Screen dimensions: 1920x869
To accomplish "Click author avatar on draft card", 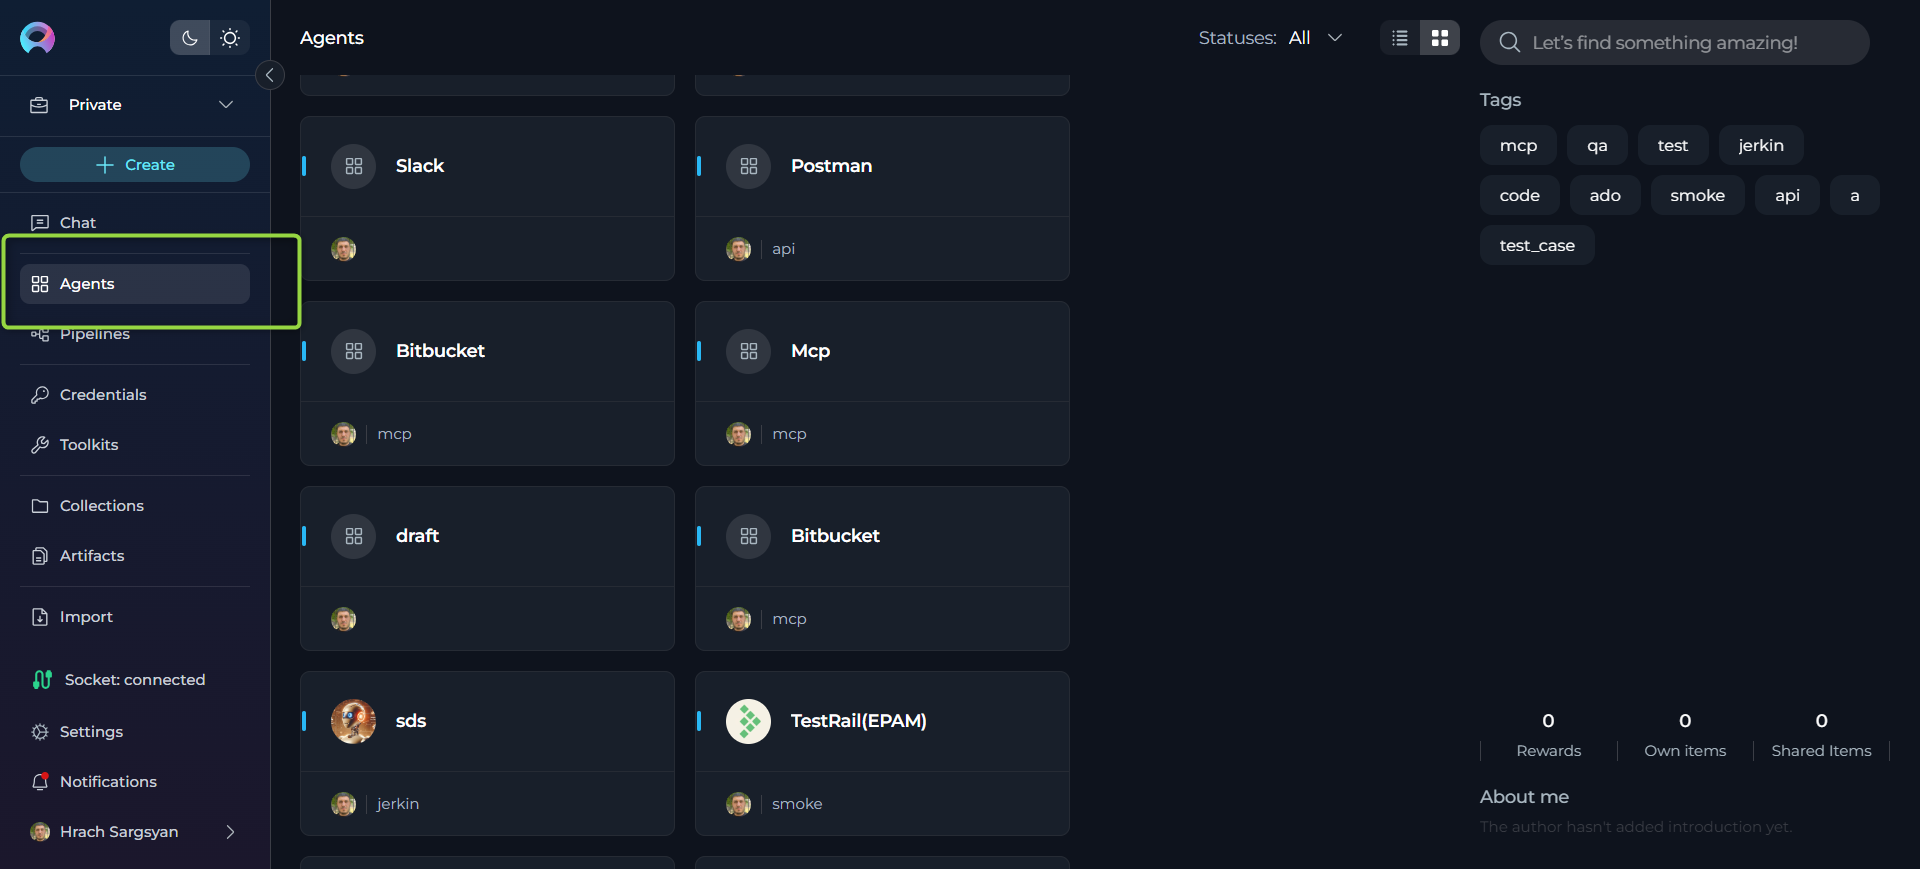I will [x=344, y=619].
